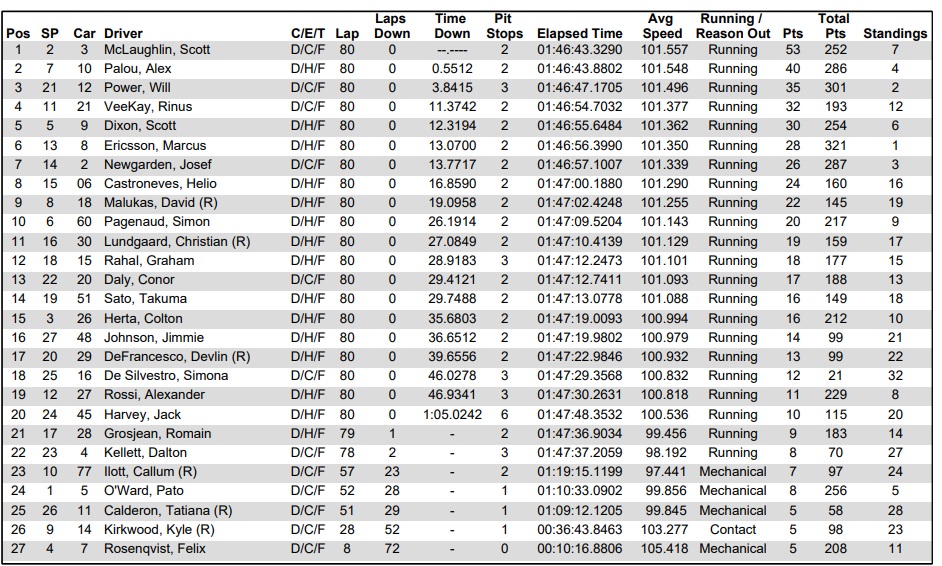
Task: Select driver name McLaughlin, Scott
Action: pos(157,50)
